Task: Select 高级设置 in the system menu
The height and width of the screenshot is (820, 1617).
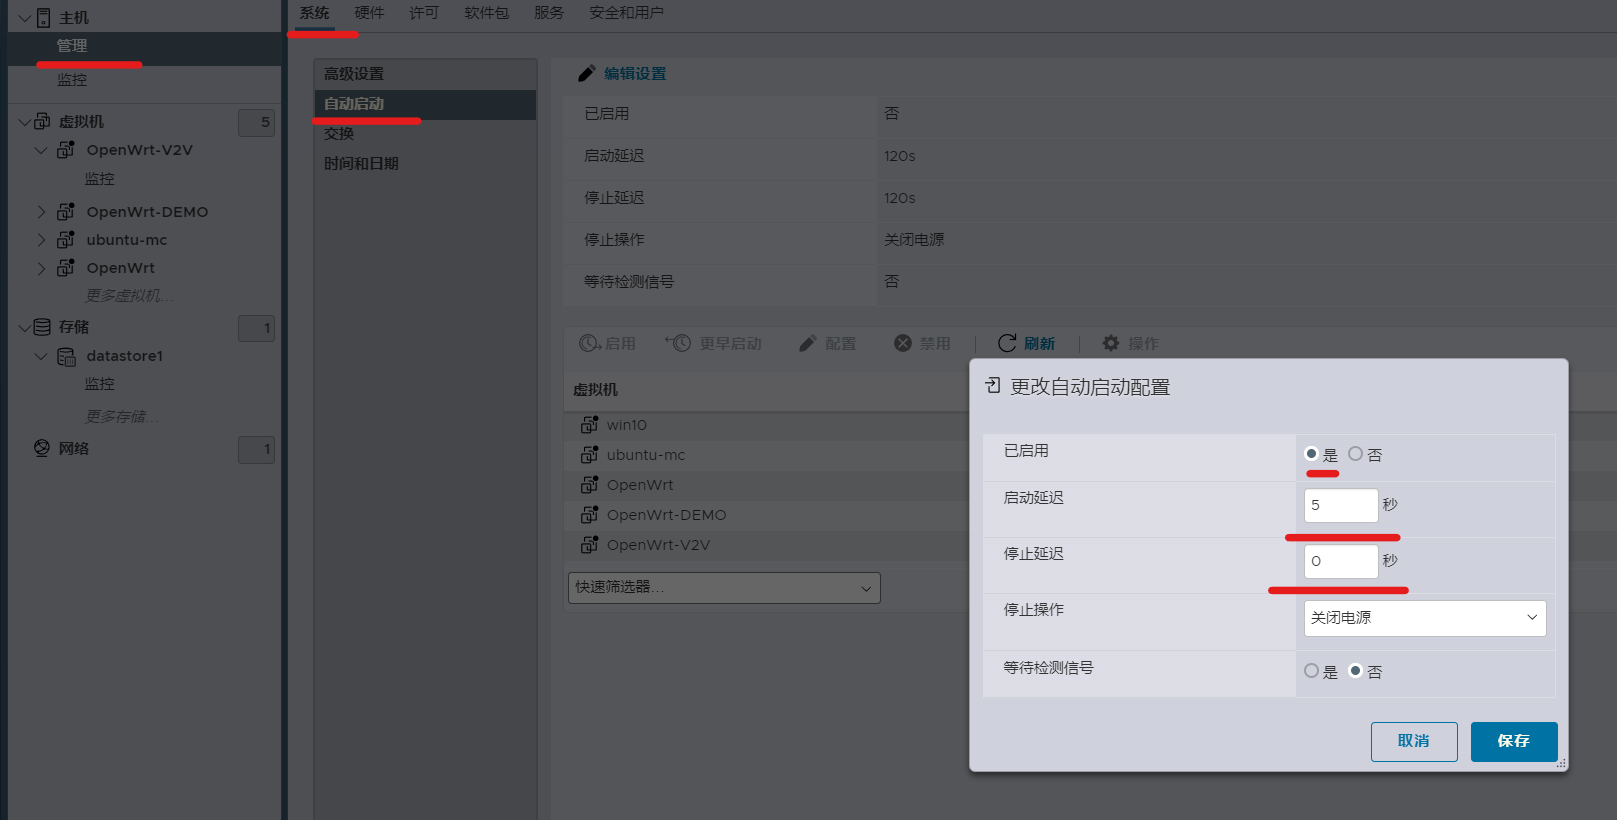Action: [x=425, y=74]
